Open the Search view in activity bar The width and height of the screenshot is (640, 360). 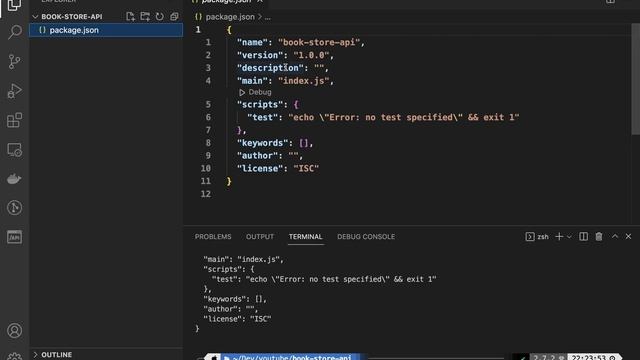[x=15, y=32]
